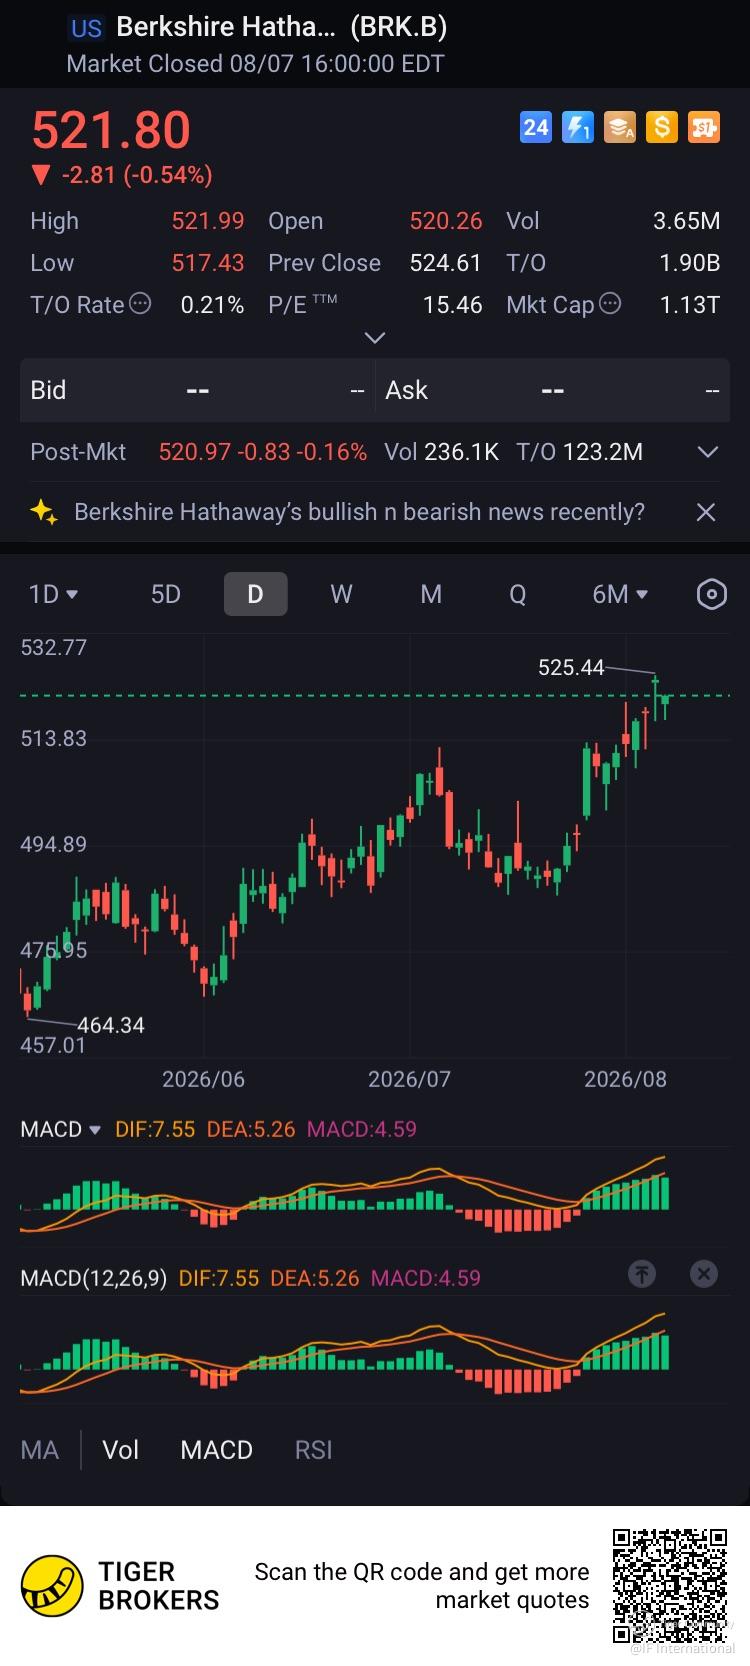Tap the QR code image
This screenshot has width=750, height=1666.
pos(670,1586)
